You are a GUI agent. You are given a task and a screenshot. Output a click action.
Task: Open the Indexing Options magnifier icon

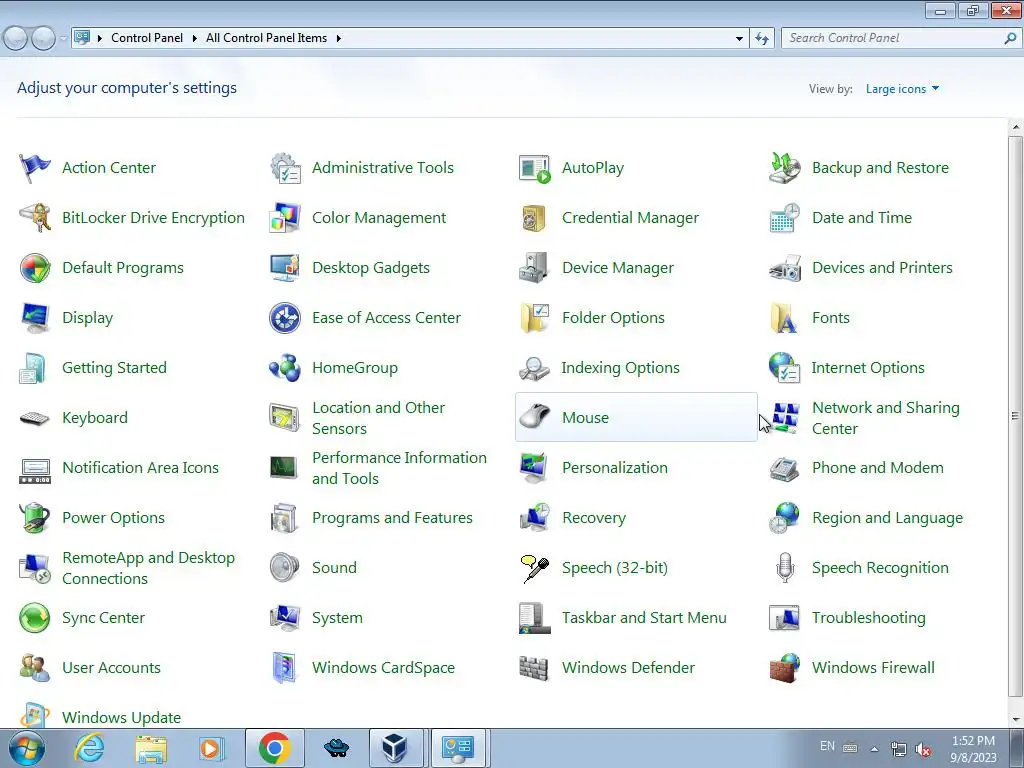click(534, 368)
